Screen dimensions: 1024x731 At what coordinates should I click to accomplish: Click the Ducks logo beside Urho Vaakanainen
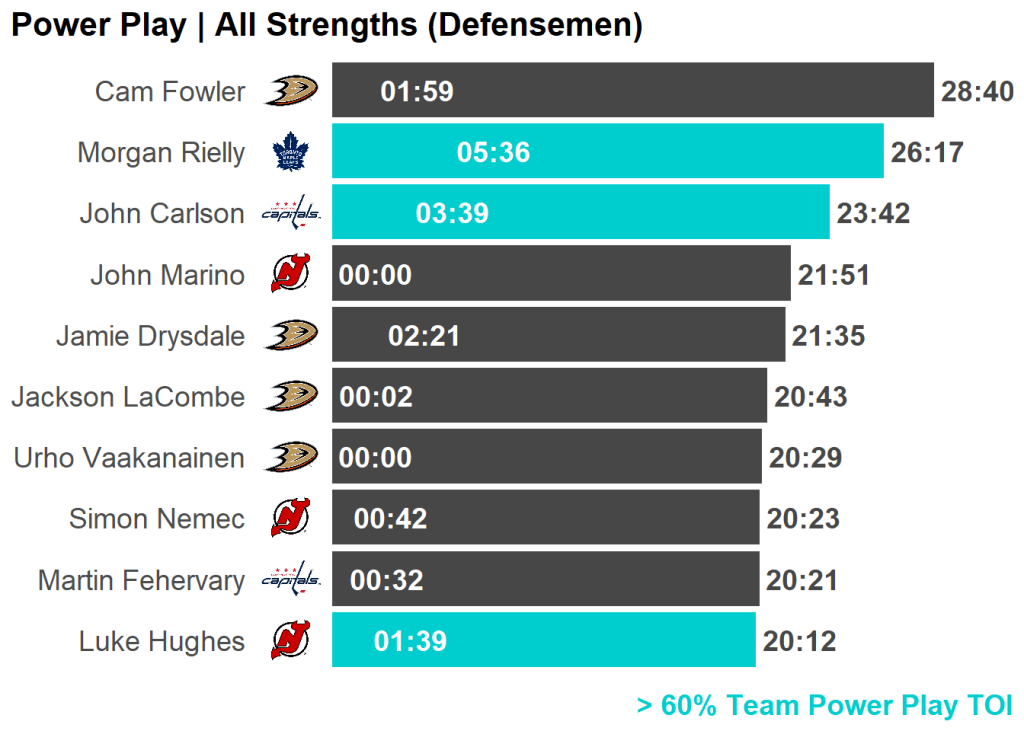coord(291,457)
